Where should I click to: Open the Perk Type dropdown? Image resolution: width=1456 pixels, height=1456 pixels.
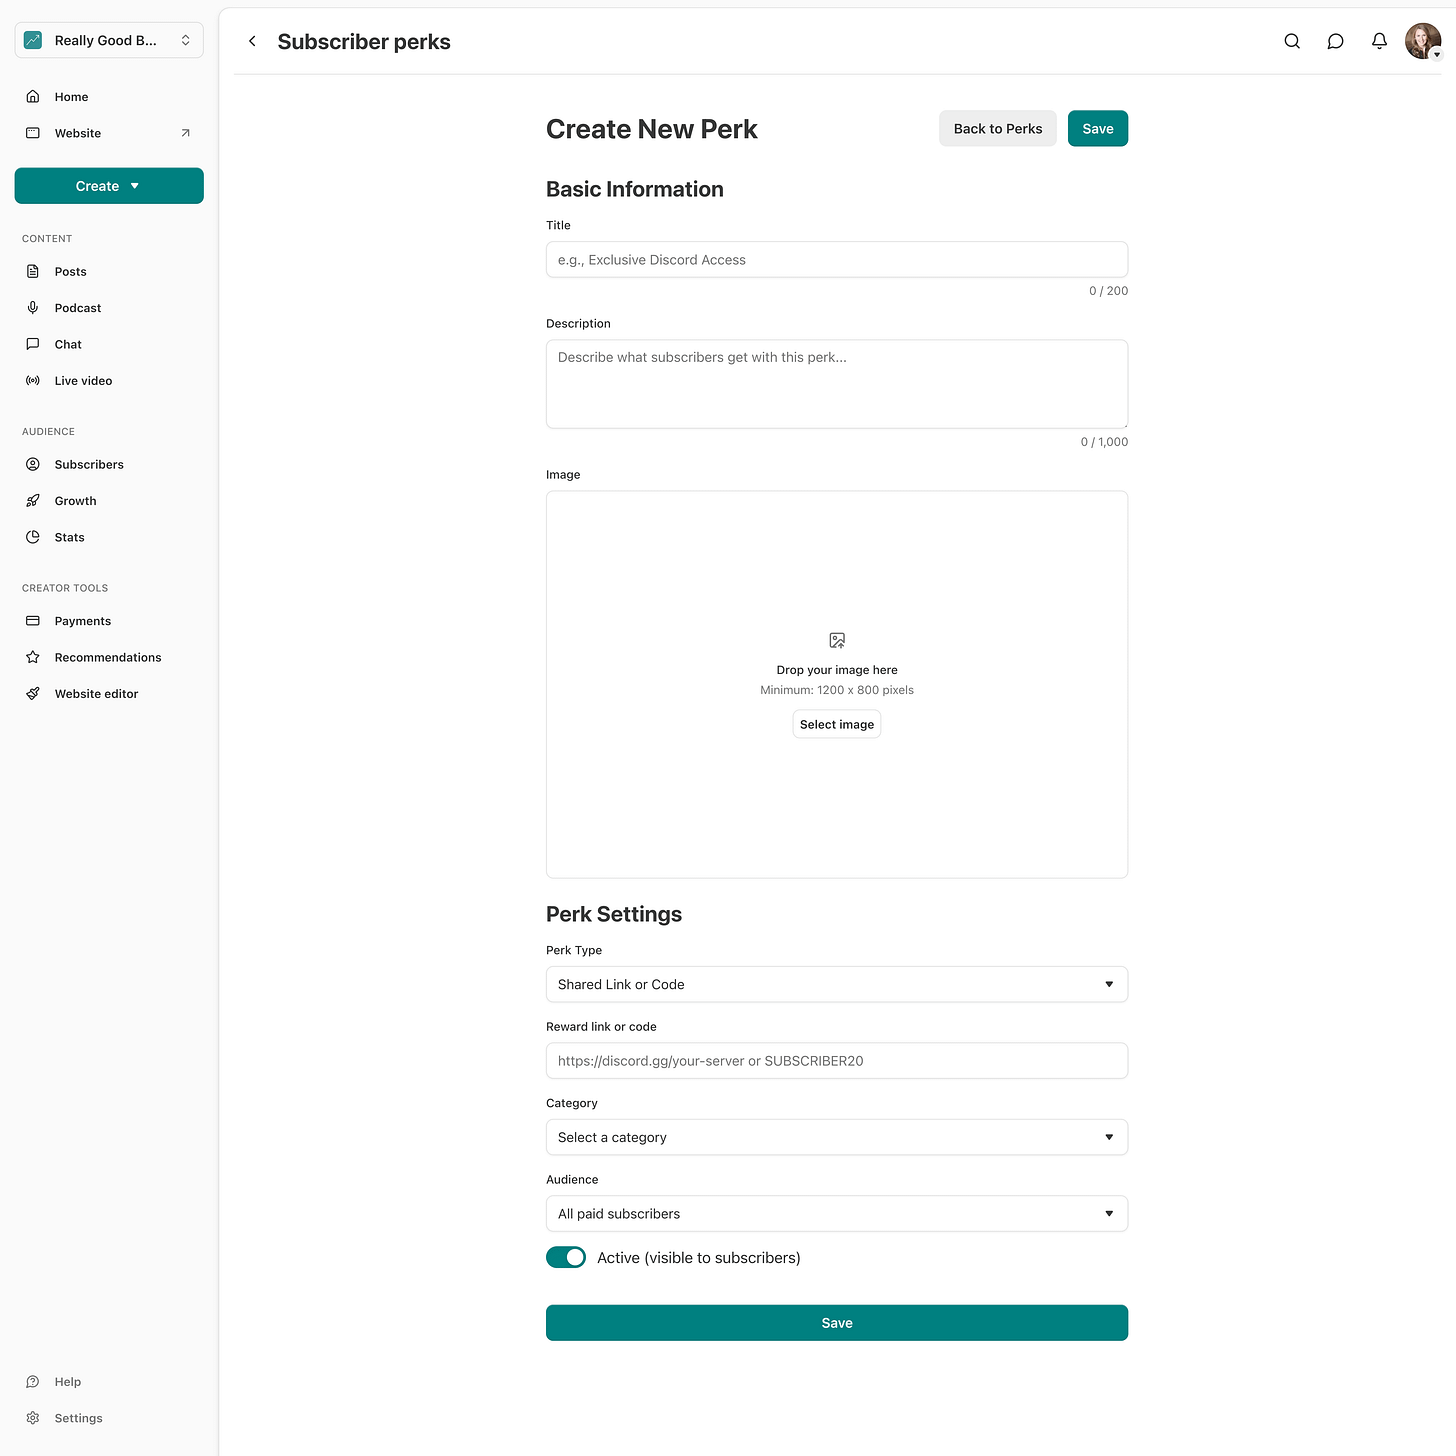click(837, 984)
